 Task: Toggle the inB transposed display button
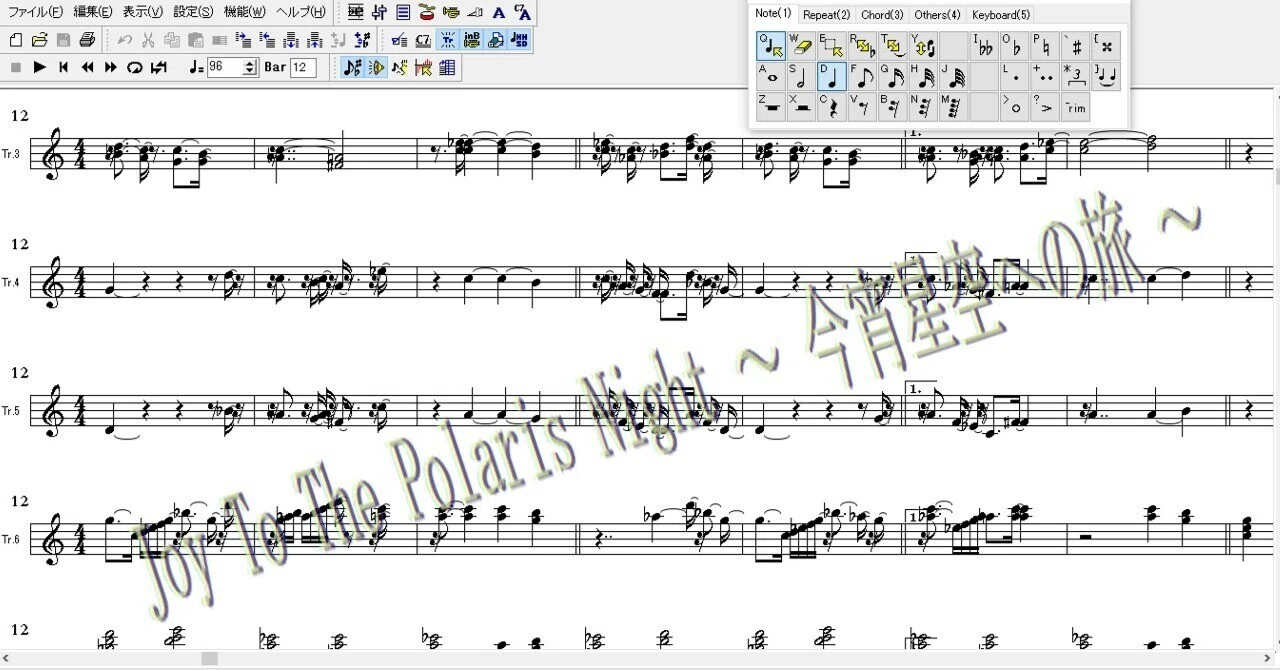click(472, 40)
